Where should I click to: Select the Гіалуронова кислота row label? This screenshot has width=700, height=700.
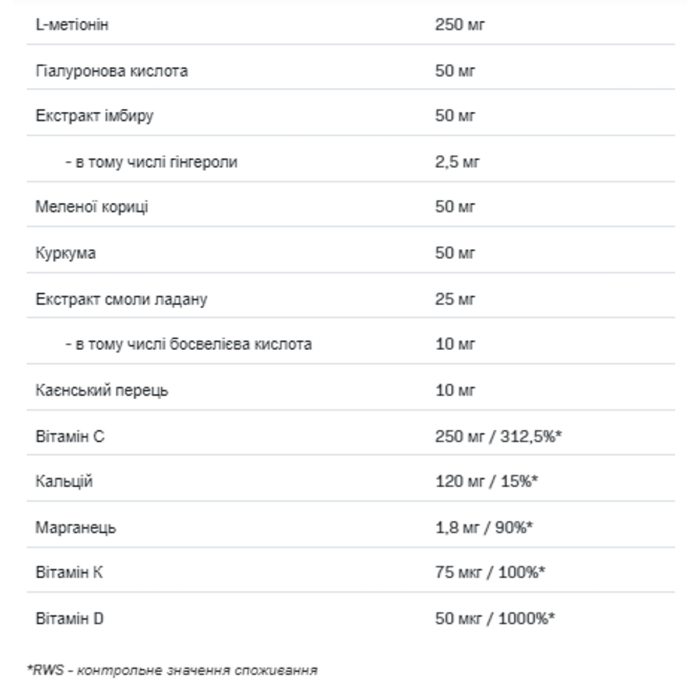click(x=112, y=71)
